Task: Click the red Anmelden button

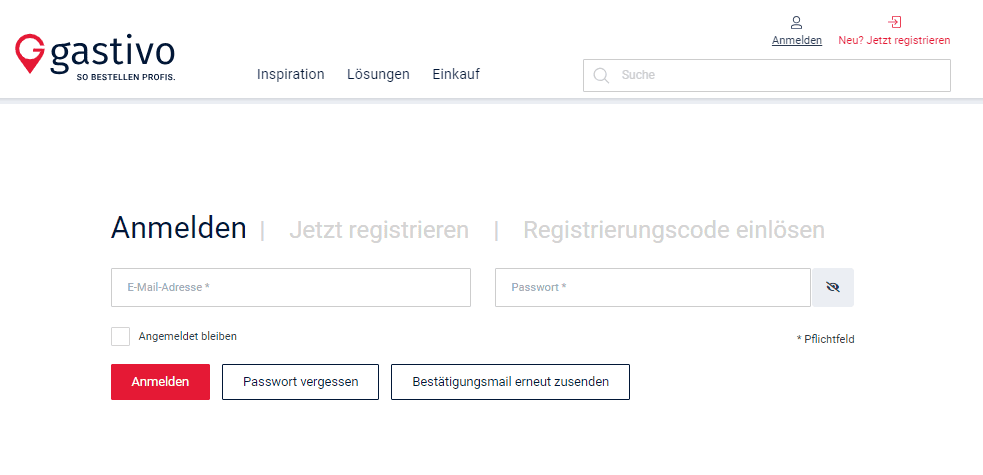Action: coord(160,382)
